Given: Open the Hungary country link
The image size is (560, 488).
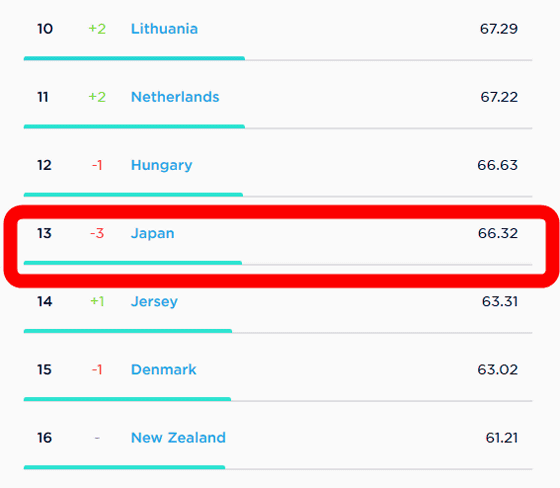Looking at the screenshot, I should (x=161, y=165).
